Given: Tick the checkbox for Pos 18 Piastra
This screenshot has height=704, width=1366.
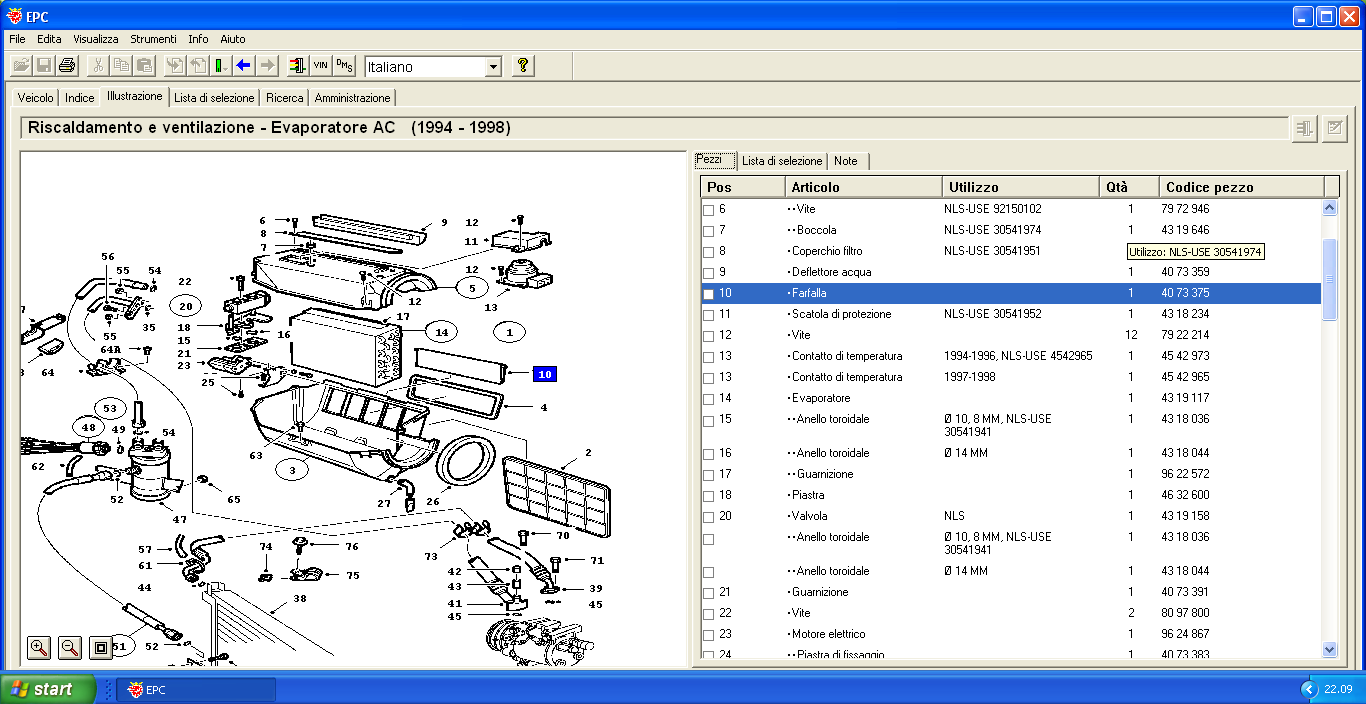Looking at the screenshot, I should [708, 496].
